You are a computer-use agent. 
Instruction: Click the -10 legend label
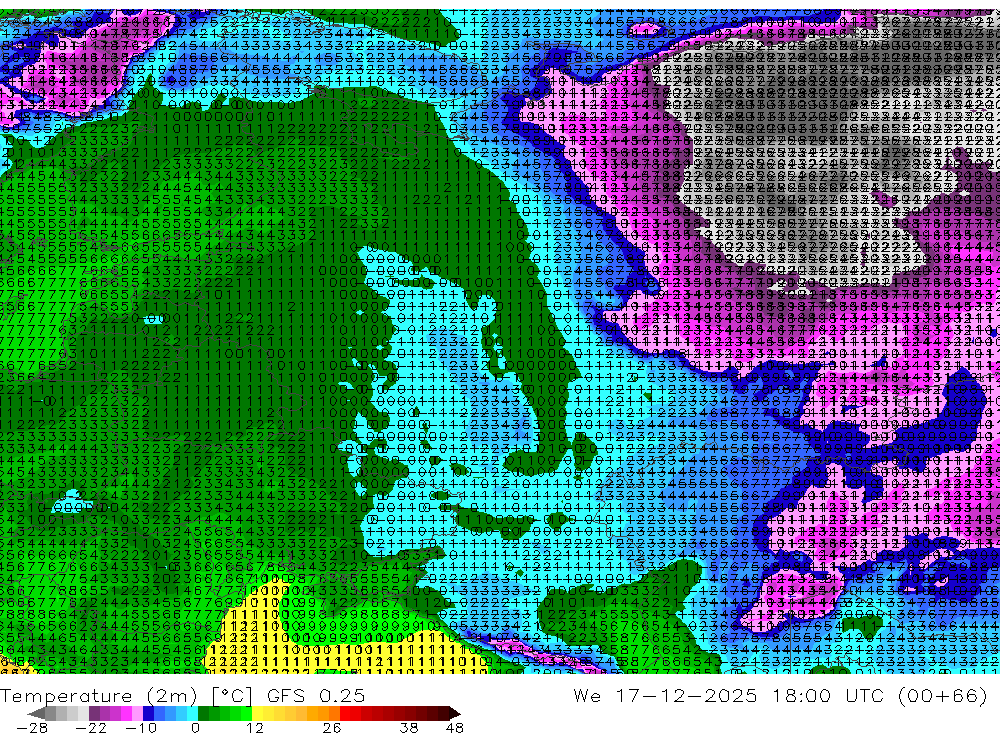click(x=141, y=727)
